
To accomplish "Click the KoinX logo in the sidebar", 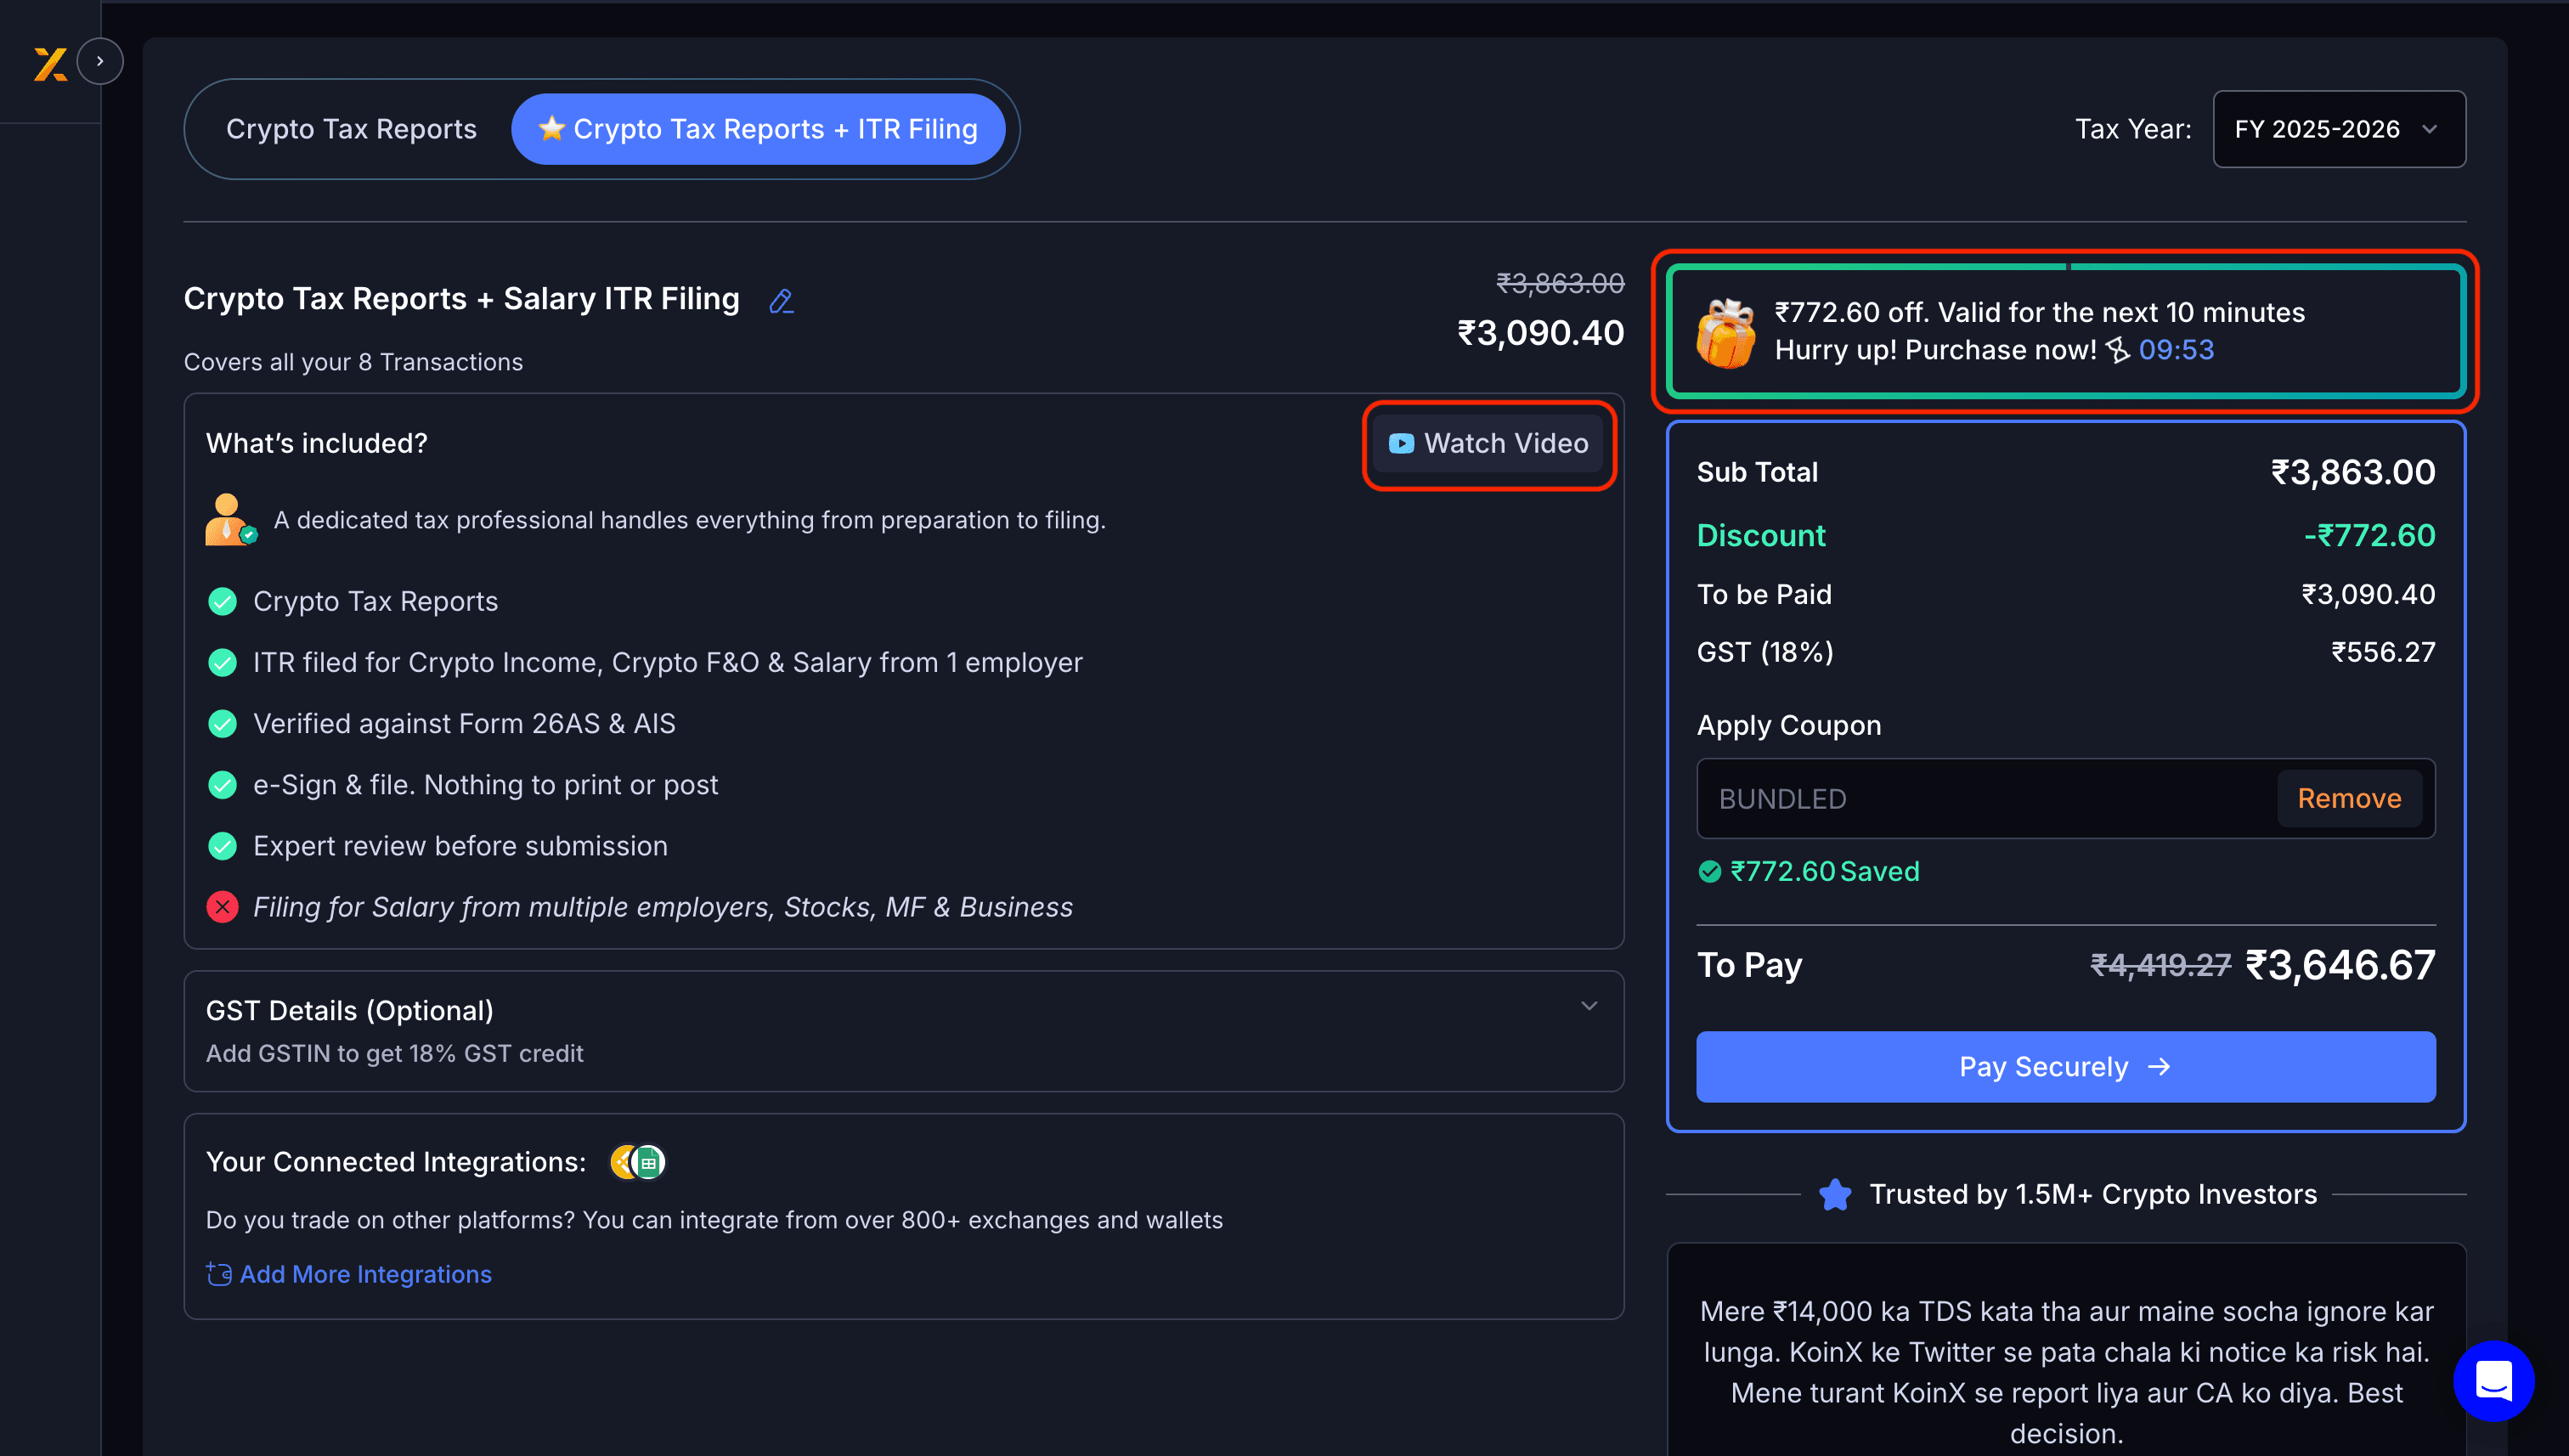I will pos(50,63).
